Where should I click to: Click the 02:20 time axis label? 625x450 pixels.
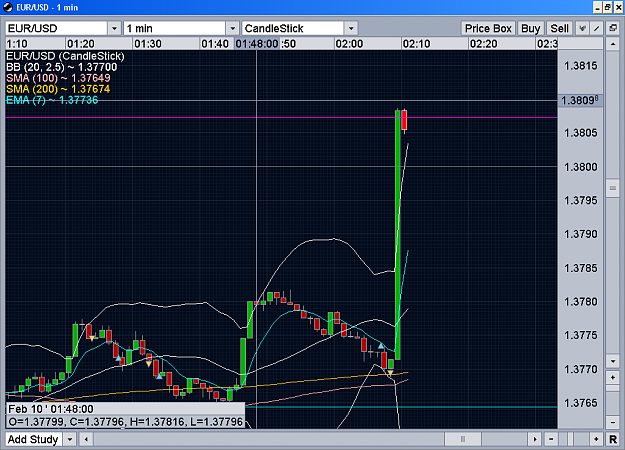point(483,43)
